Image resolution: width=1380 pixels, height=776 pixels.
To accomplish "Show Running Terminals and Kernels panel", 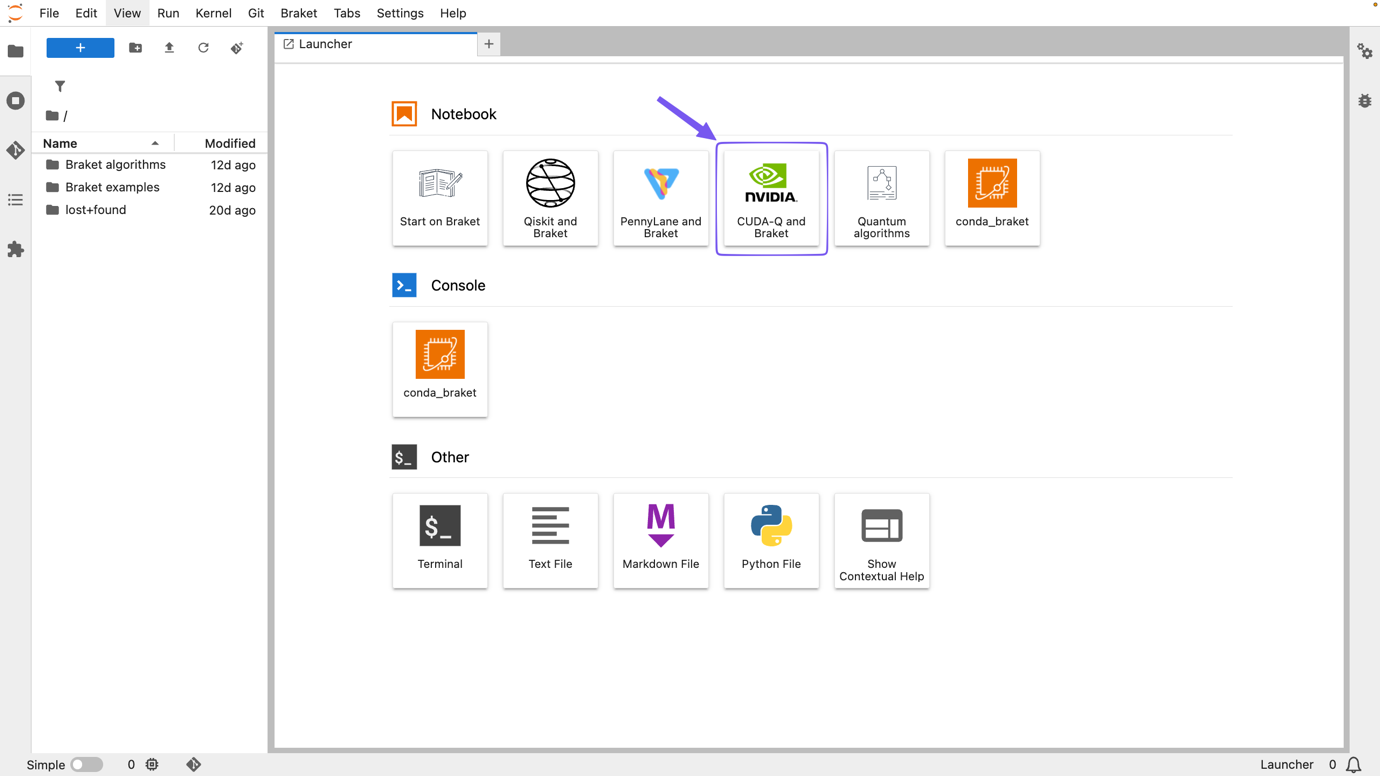I will click(15, 101).
